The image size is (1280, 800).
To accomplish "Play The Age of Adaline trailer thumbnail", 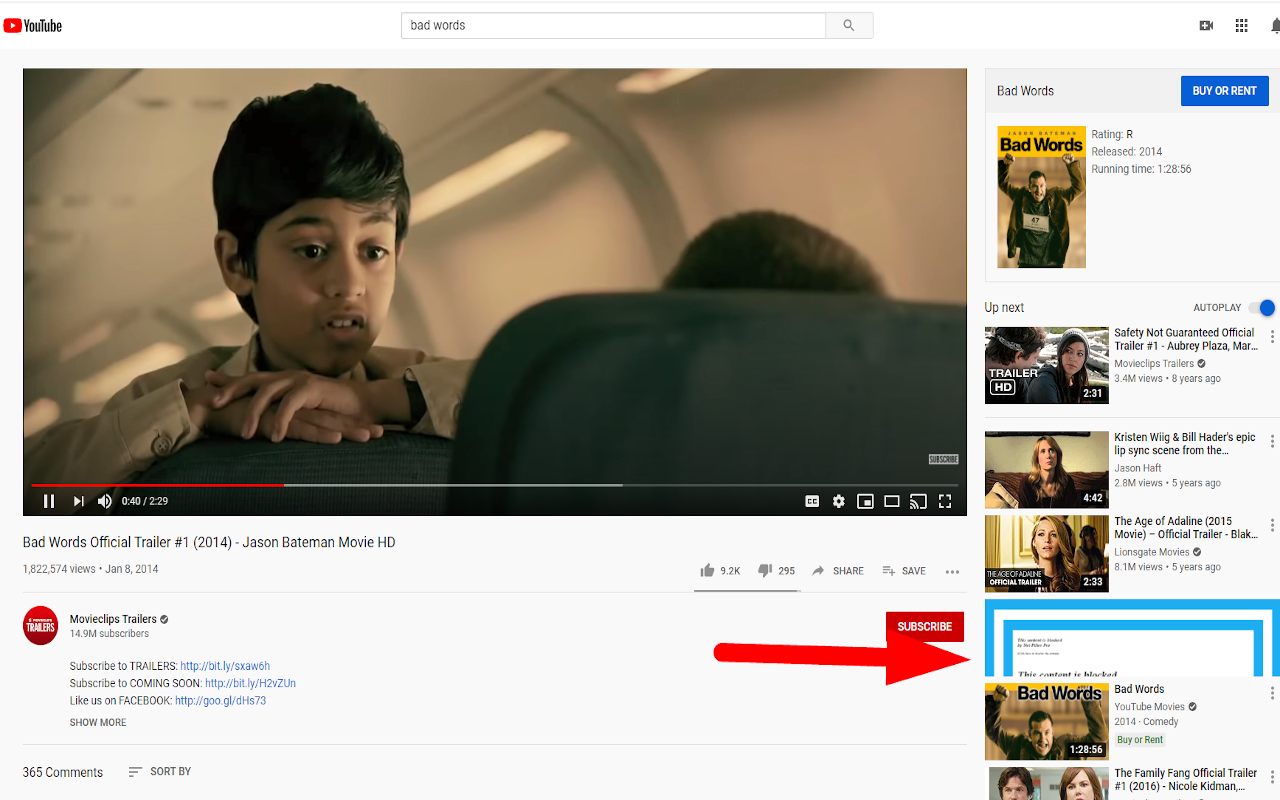I will 1047,553.
